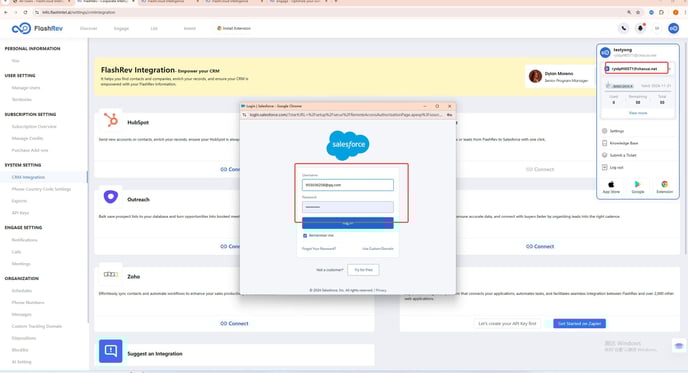Click the Salesforce popup address bar

coord(346,115)
